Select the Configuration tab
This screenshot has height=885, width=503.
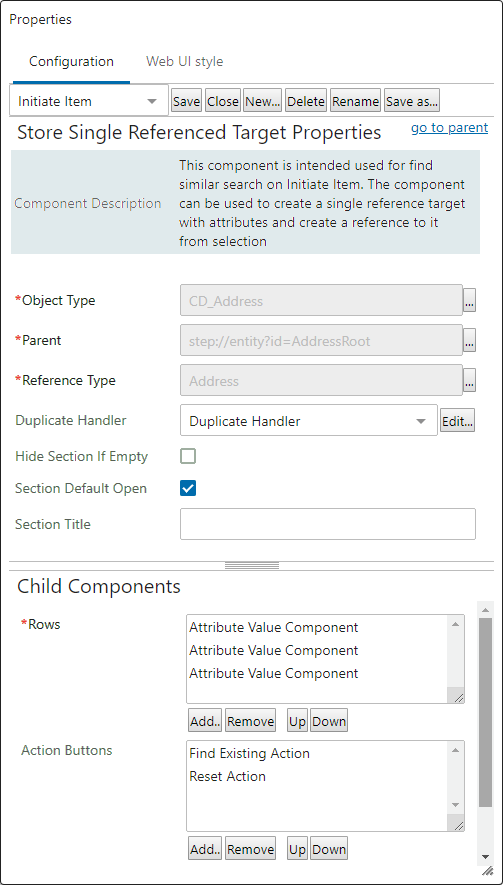(x=71, y=62)
